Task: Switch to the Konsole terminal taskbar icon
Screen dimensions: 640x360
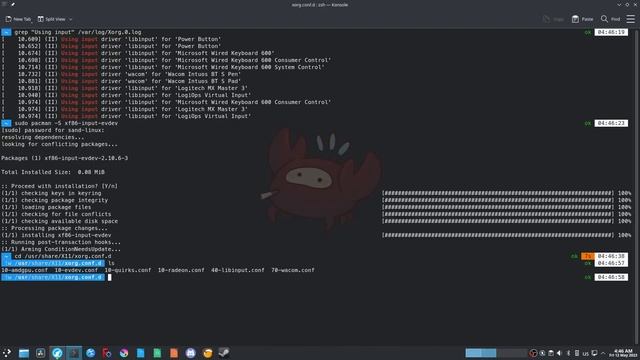Action: 74,353
